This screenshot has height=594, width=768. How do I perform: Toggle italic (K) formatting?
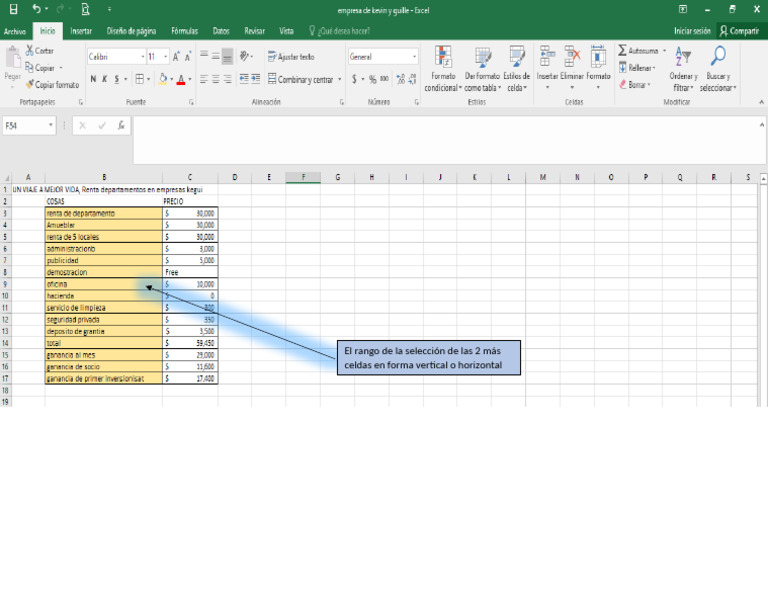[104, 79]
